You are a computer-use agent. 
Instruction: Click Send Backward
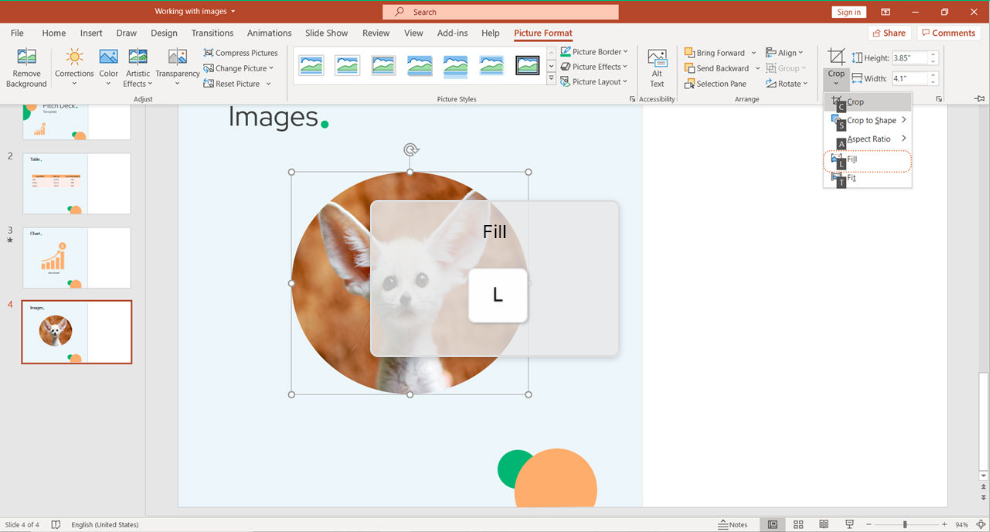tap(717, 68)
